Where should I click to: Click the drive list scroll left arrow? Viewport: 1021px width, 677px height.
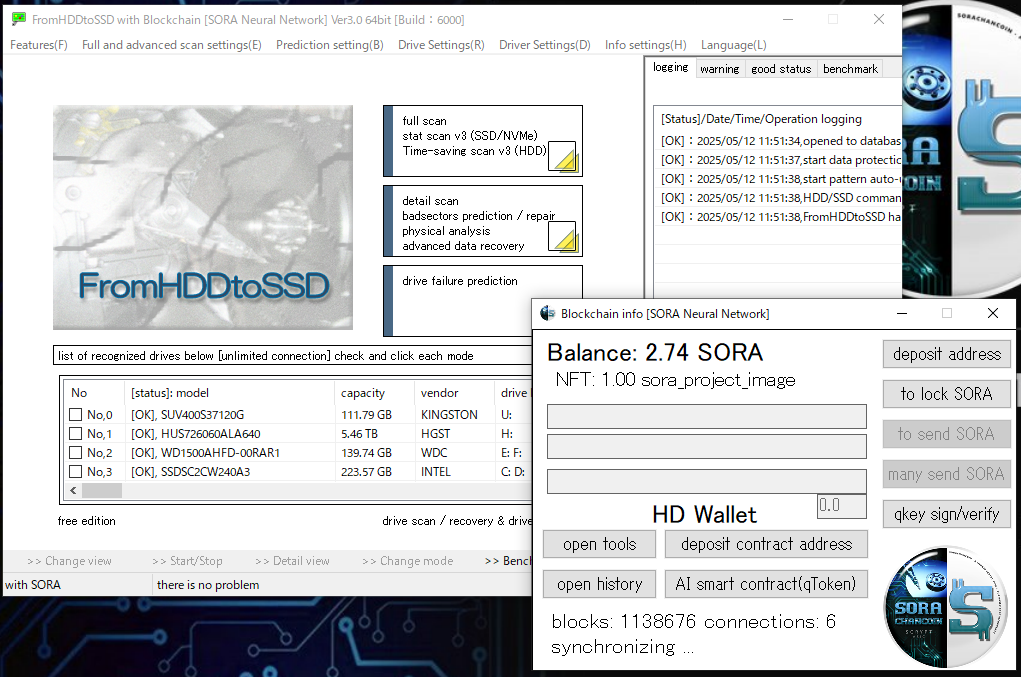pos(73,491)
